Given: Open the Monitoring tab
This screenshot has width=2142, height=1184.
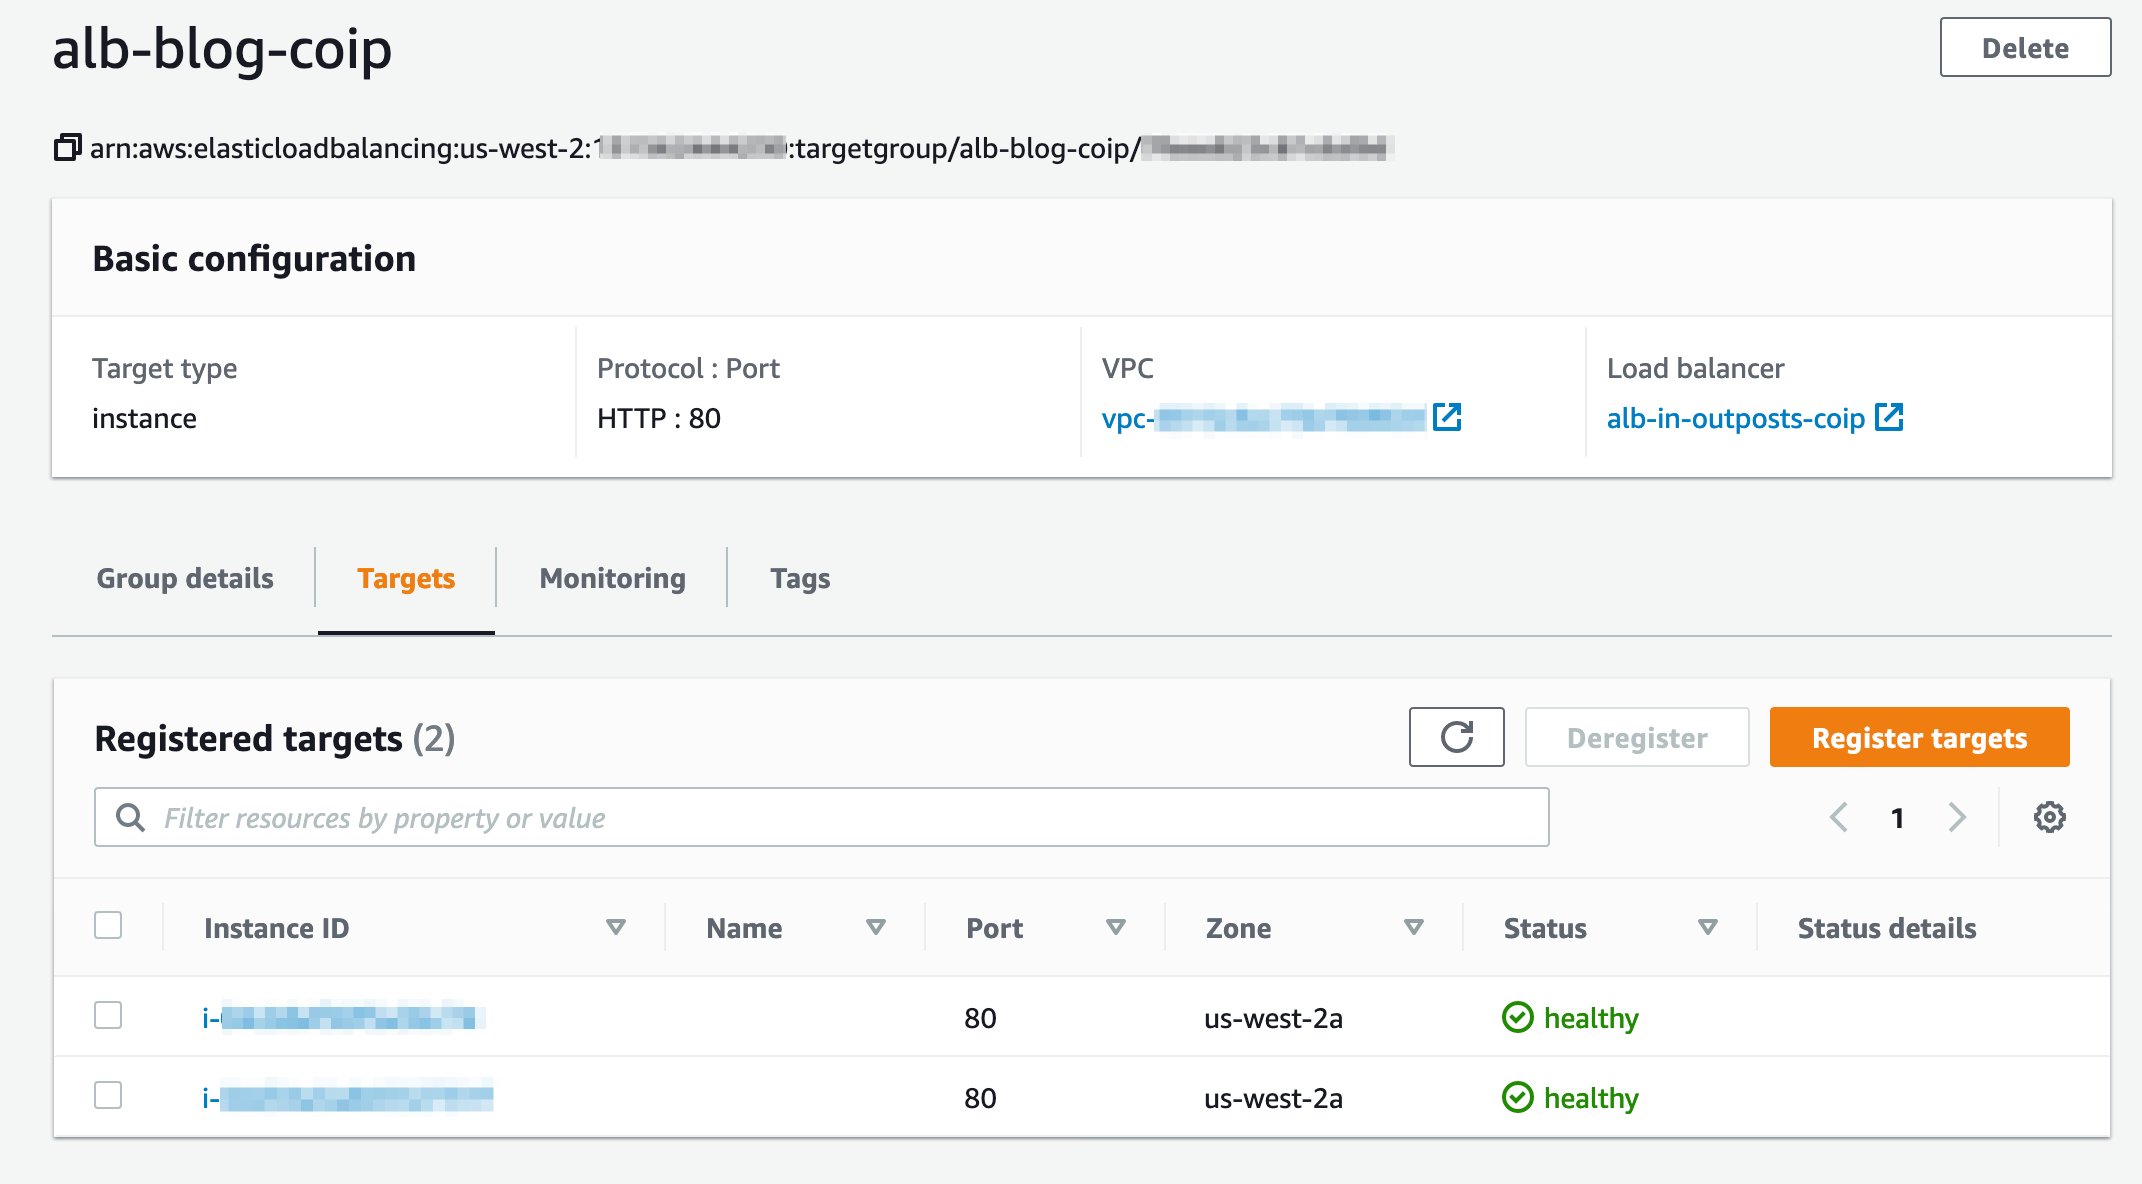Looking at the screenshot, I should tap(612, 578).
